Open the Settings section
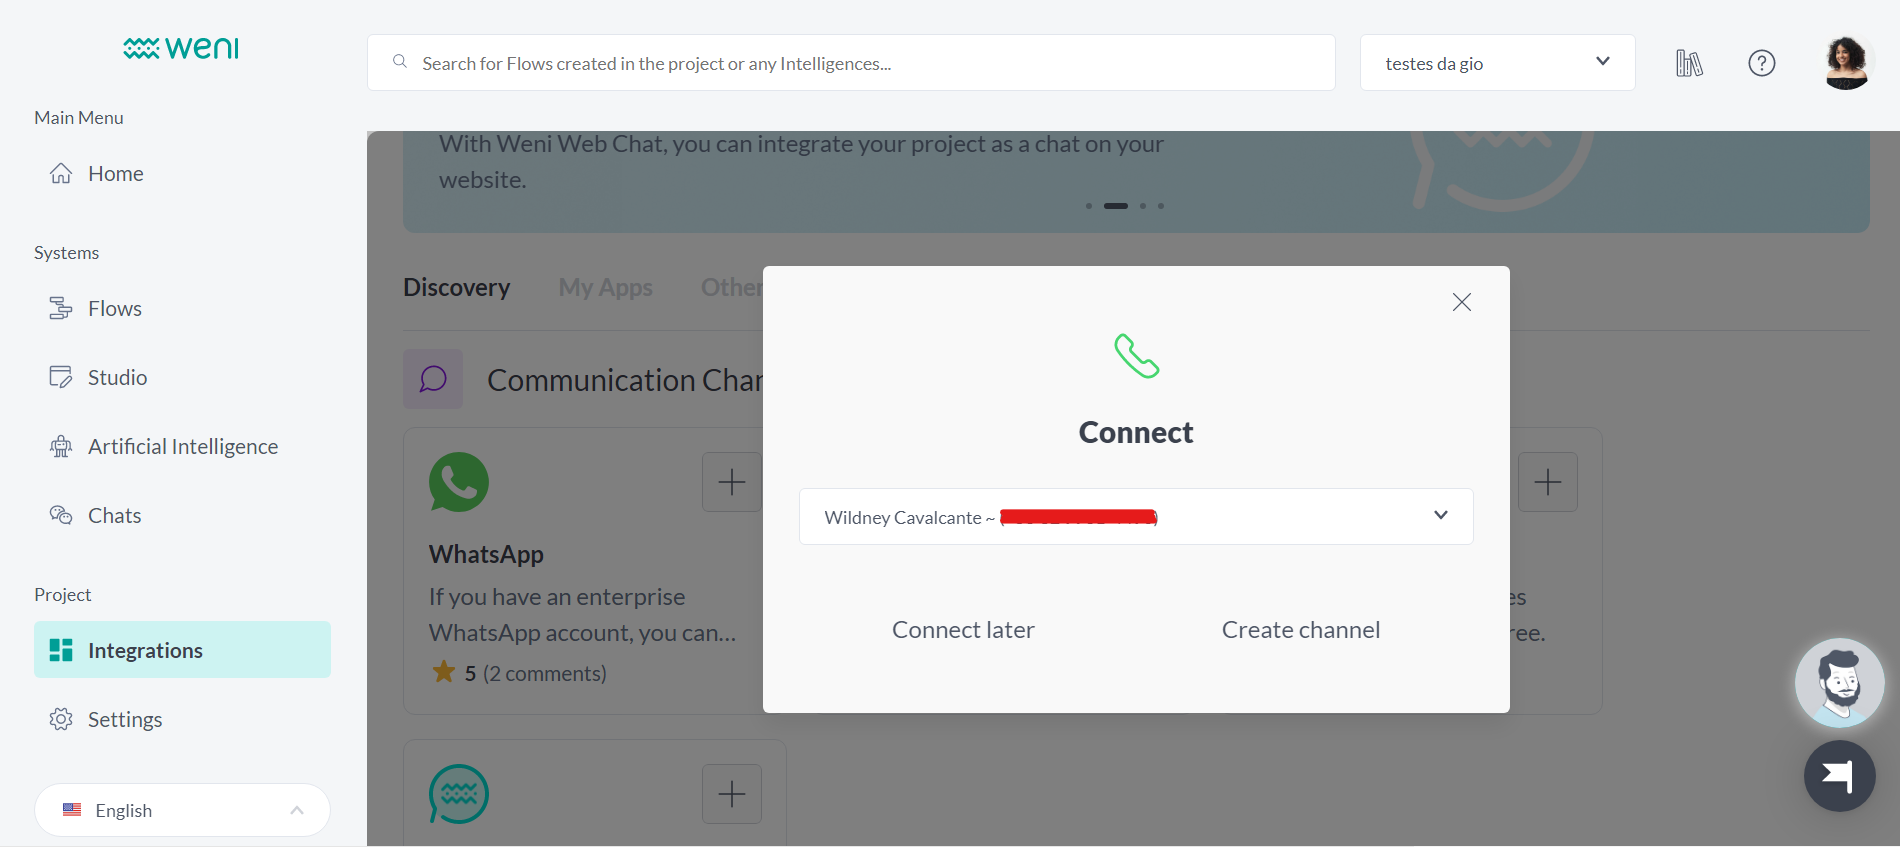 click(x=124, y=718)
